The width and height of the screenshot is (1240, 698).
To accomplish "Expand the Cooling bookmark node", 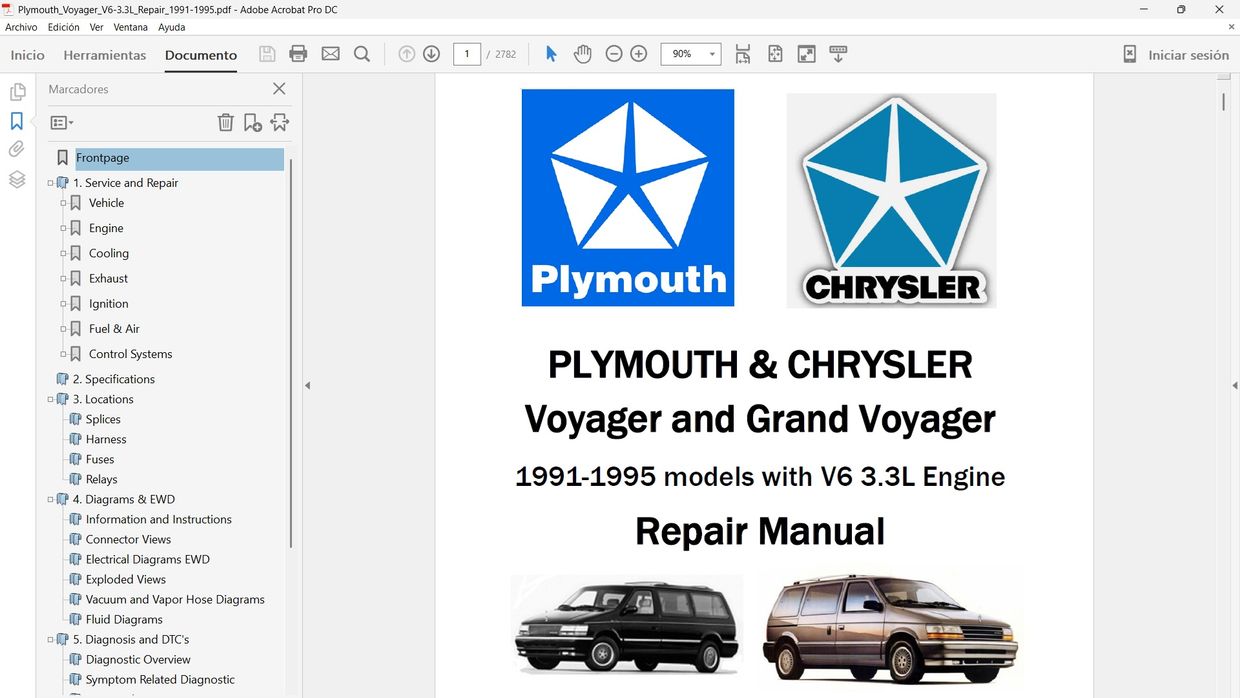I will click(63, 254).
